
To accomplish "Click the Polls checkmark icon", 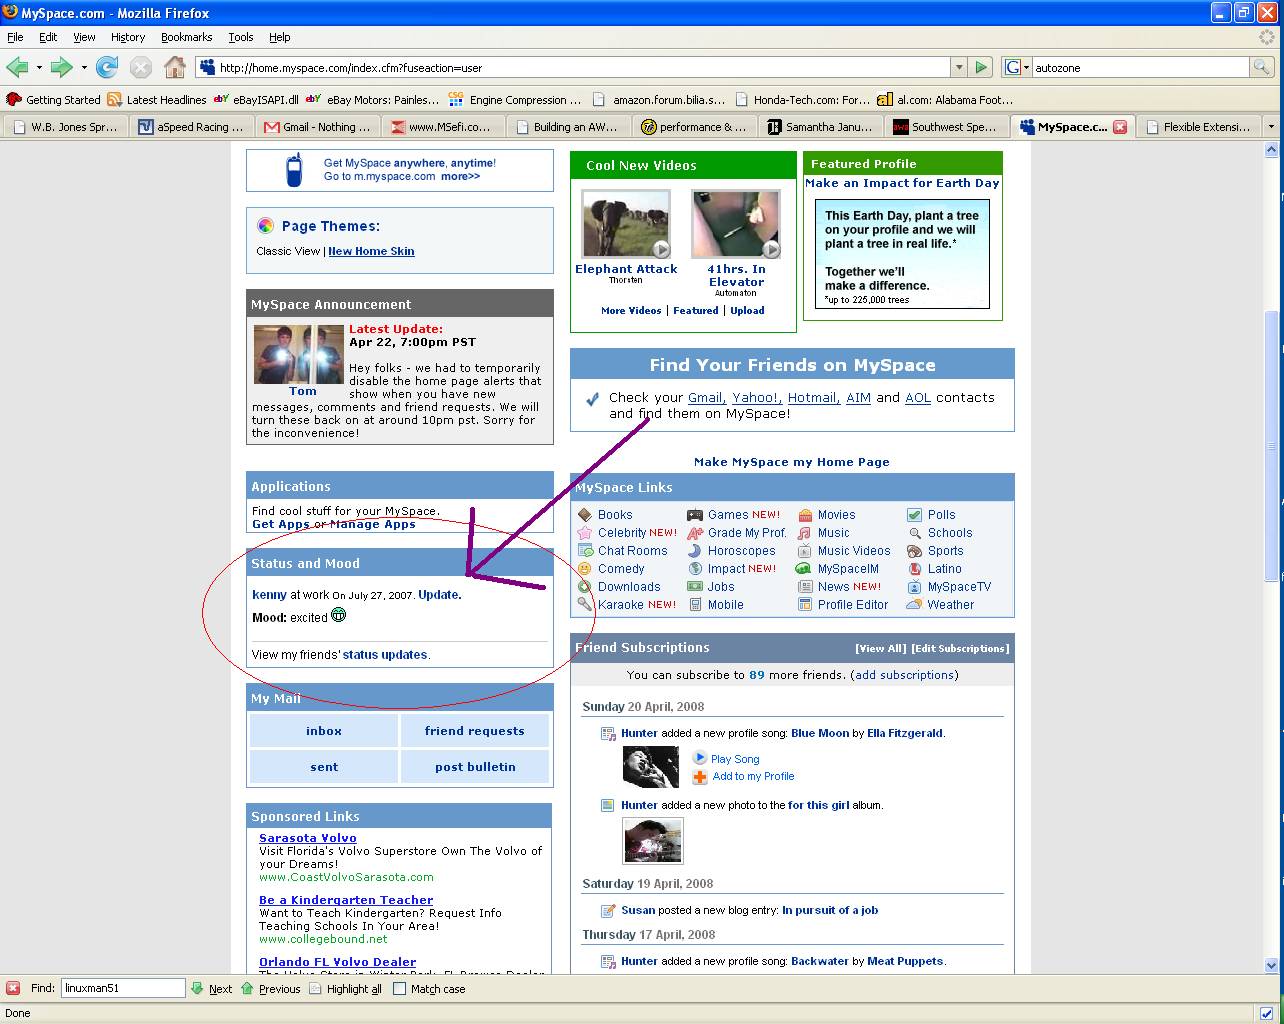I will click(914, 515).
